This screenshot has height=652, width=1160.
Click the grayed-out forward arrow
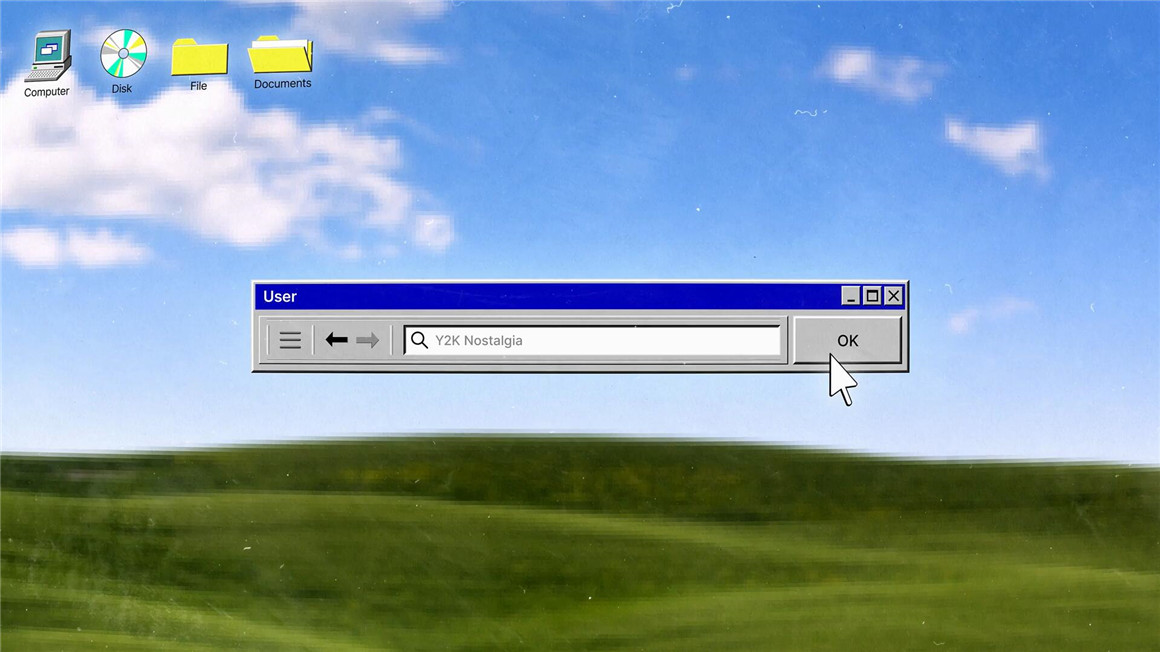[367, 341]
